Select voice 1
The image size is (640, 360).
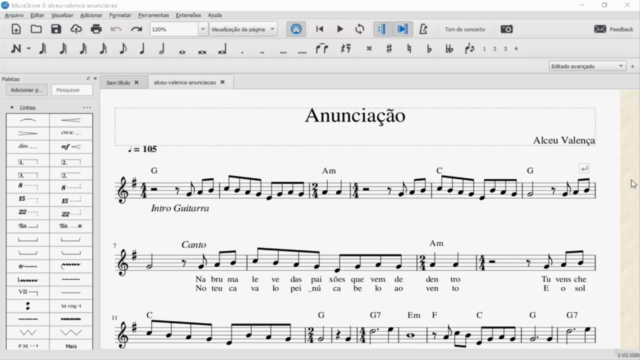[484, 49]
